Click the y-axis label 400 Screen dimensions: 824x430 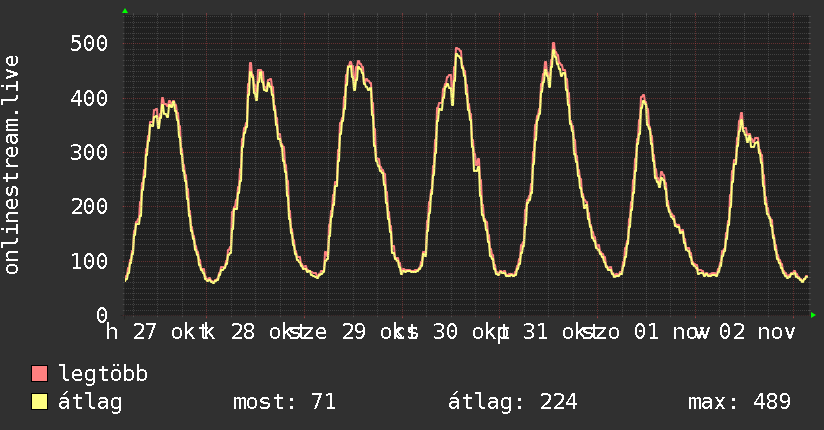[89, 98]
